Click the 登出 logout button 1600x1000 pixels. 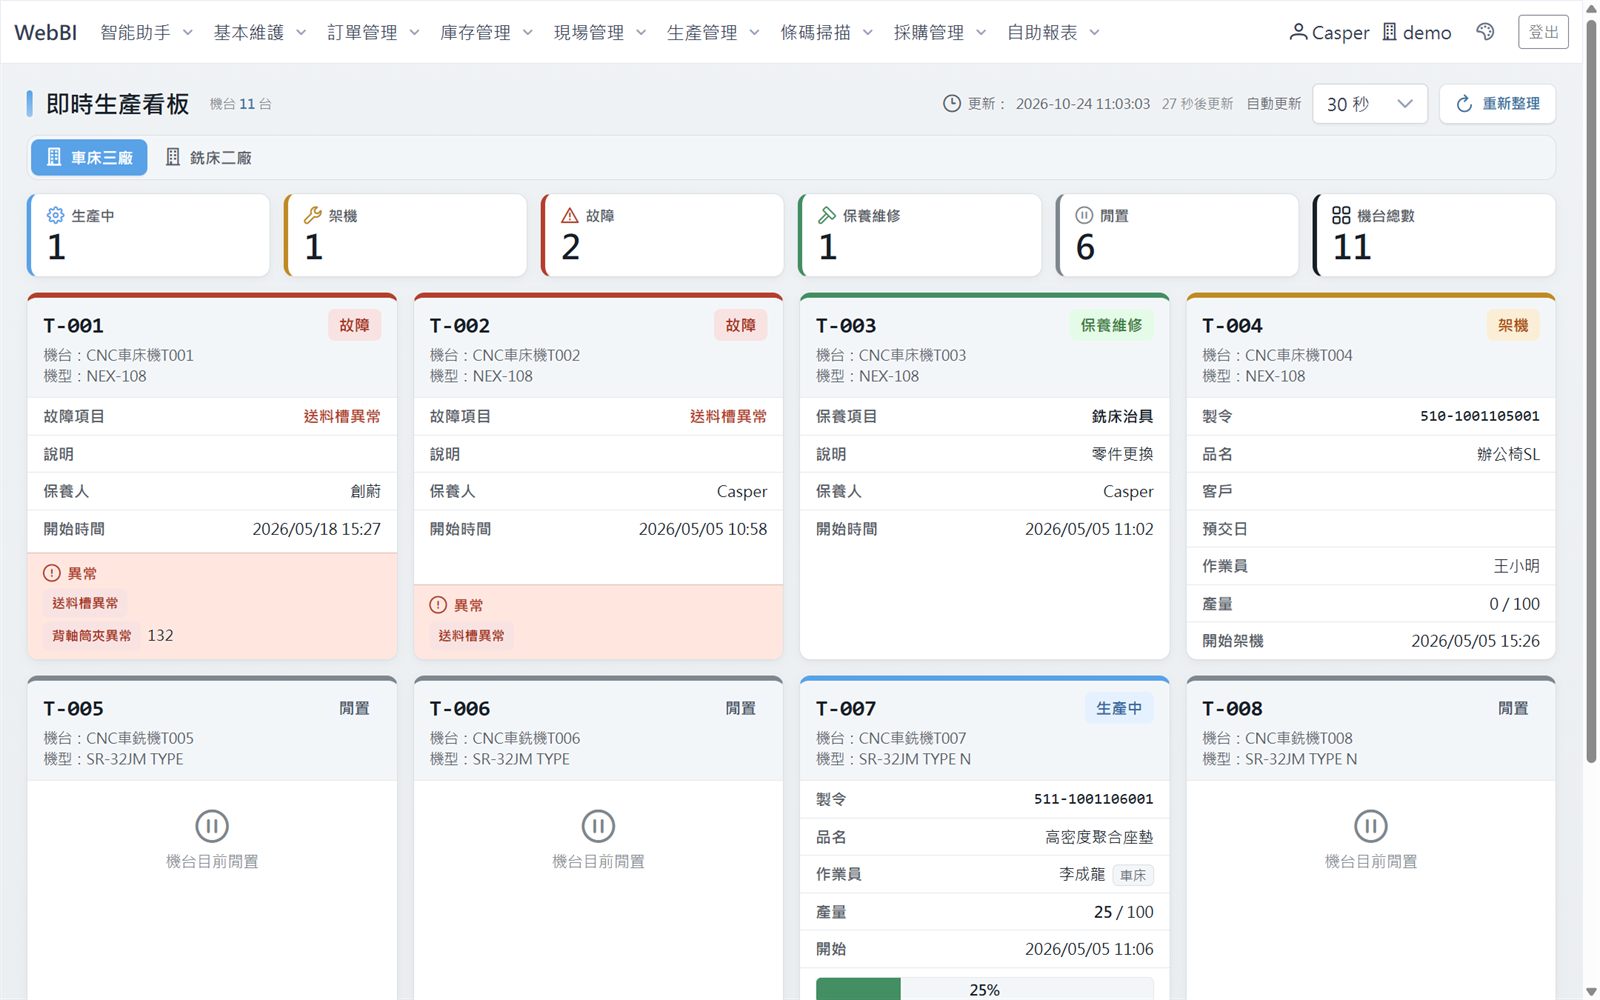pyautogui.click(x=1543, y=32)
